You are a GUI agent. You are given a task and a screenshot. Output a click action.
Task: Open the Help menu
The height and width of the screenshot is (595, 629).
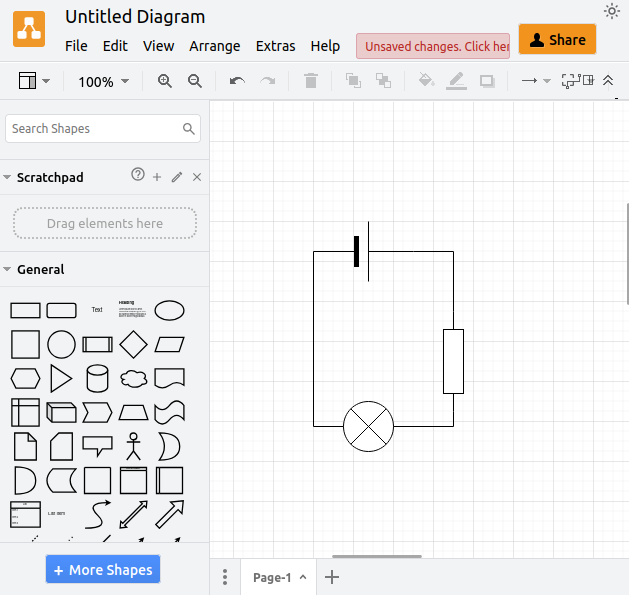coord(325,46)
